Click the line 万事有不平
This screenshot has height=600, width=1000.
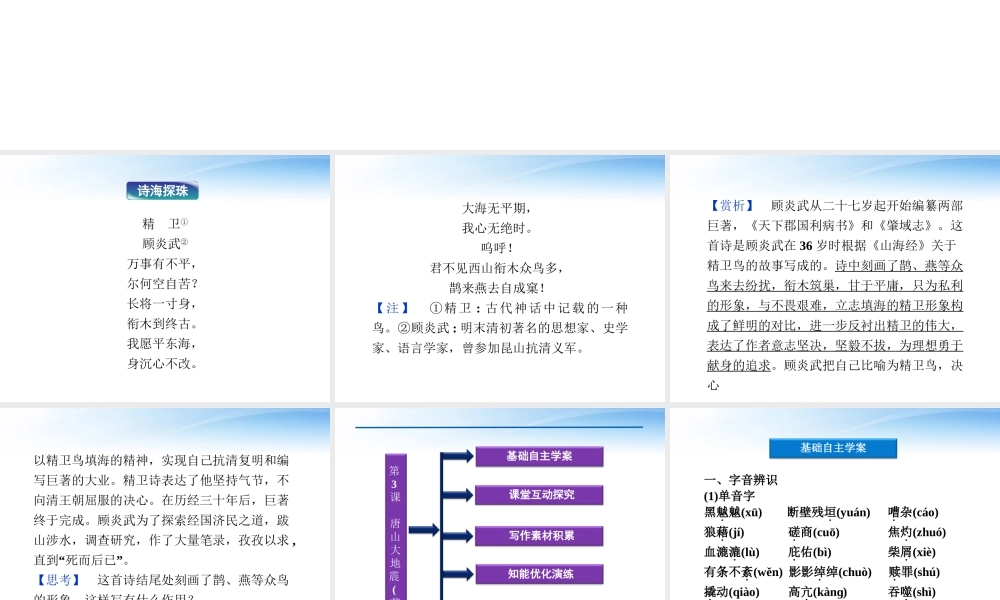point(162,264)
